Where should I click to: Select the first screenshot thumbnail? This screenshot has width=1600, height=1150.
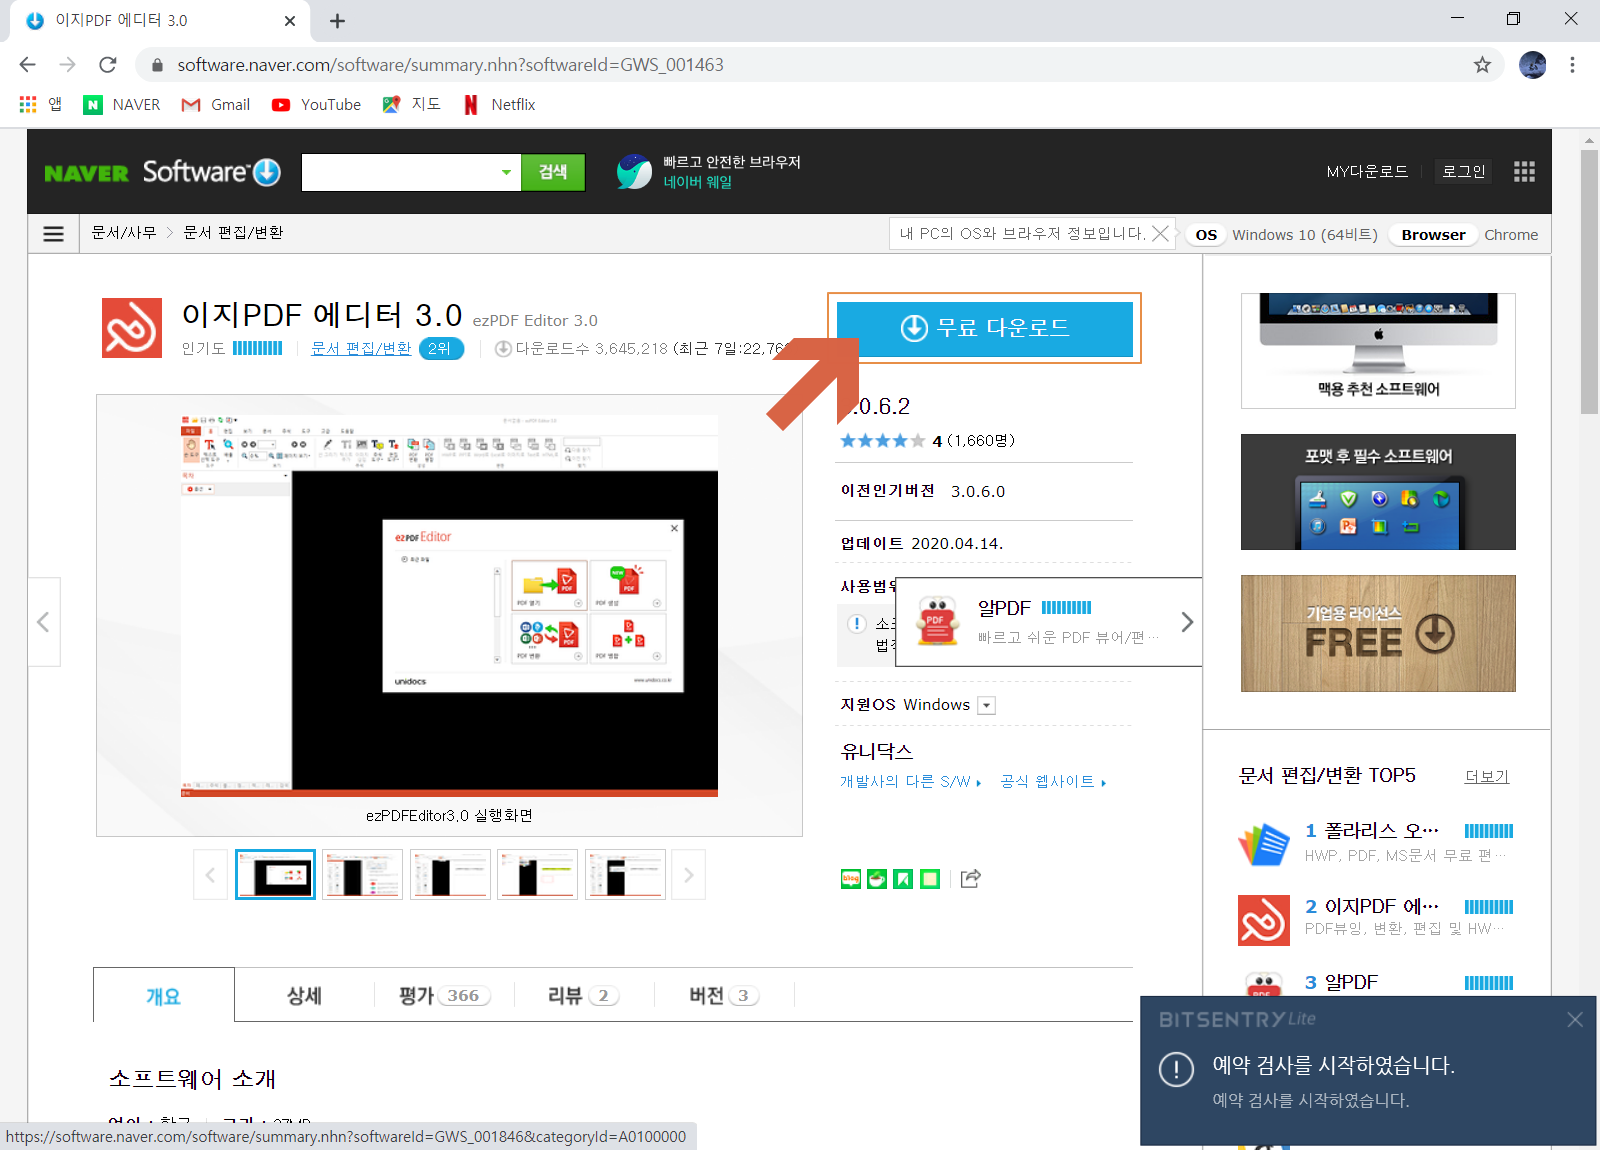tap(275, 875)
